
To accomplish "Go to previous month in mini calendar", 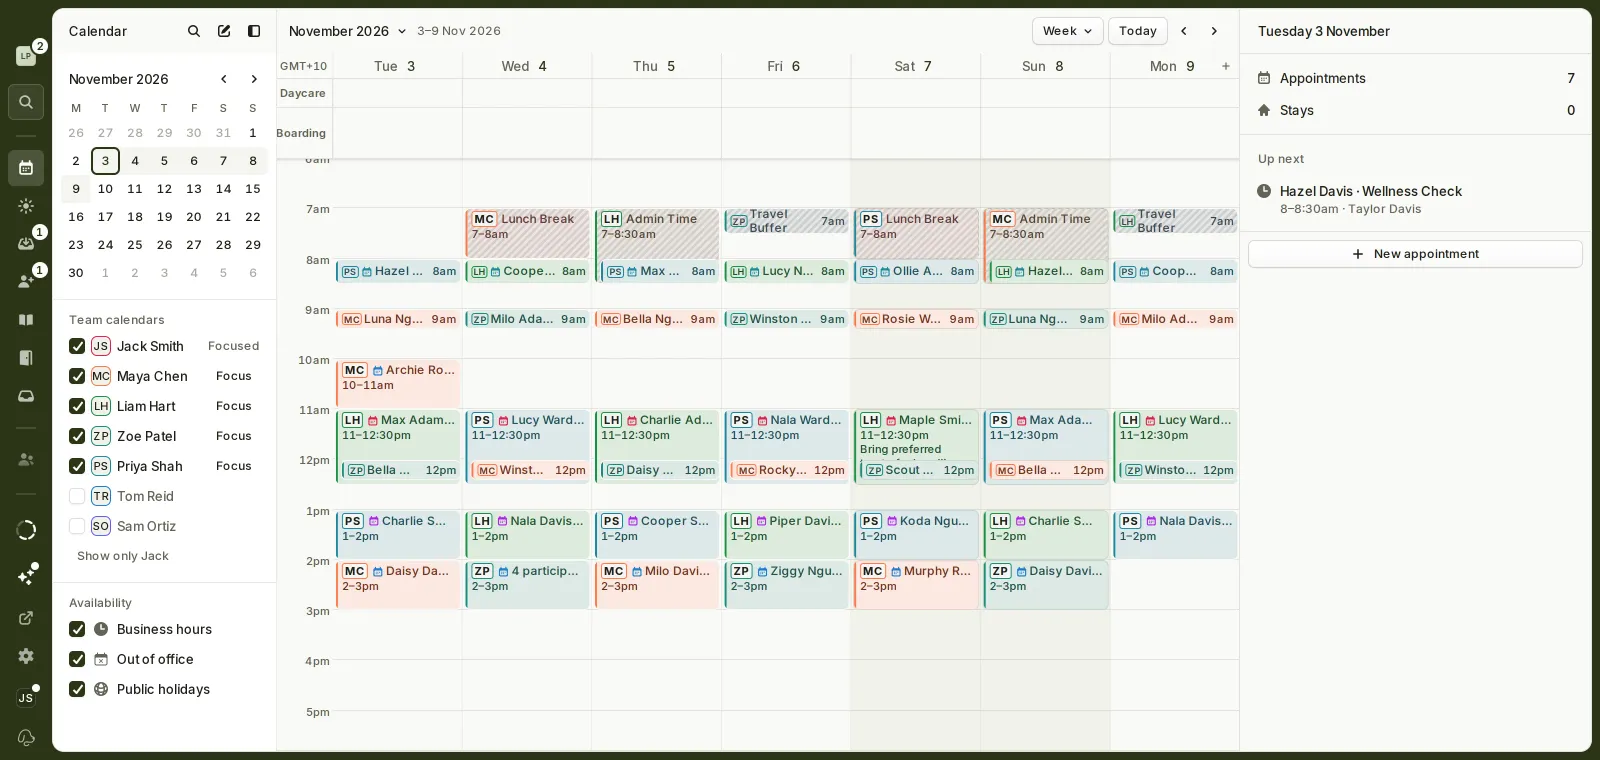I will pos(224,79).
